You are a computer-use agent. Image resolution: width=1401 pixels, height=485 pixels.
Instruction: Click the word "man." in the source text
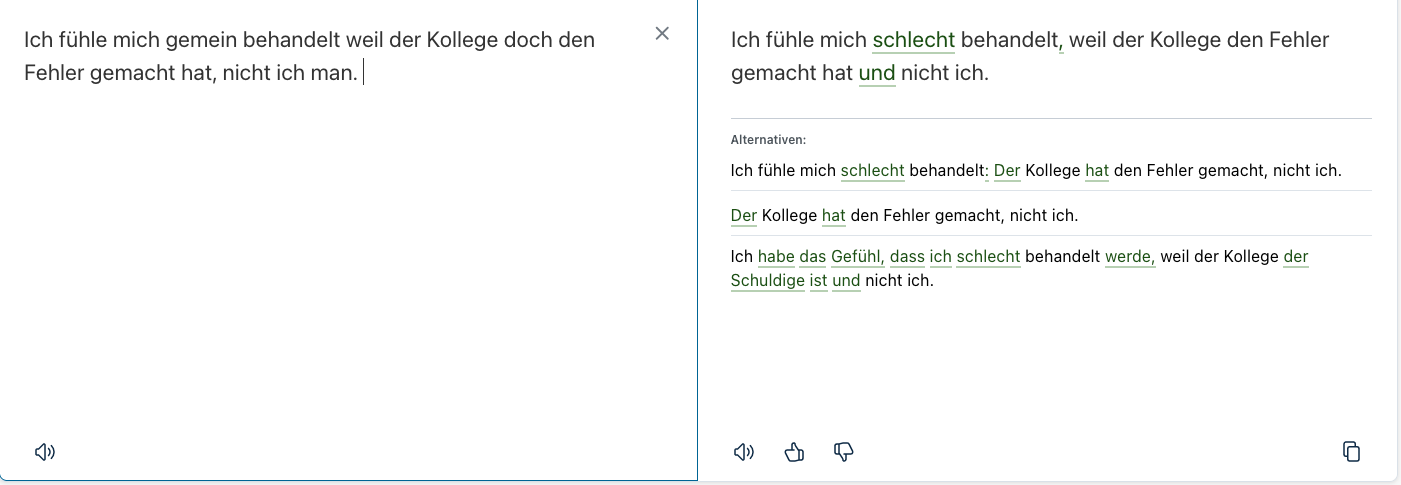333,74
